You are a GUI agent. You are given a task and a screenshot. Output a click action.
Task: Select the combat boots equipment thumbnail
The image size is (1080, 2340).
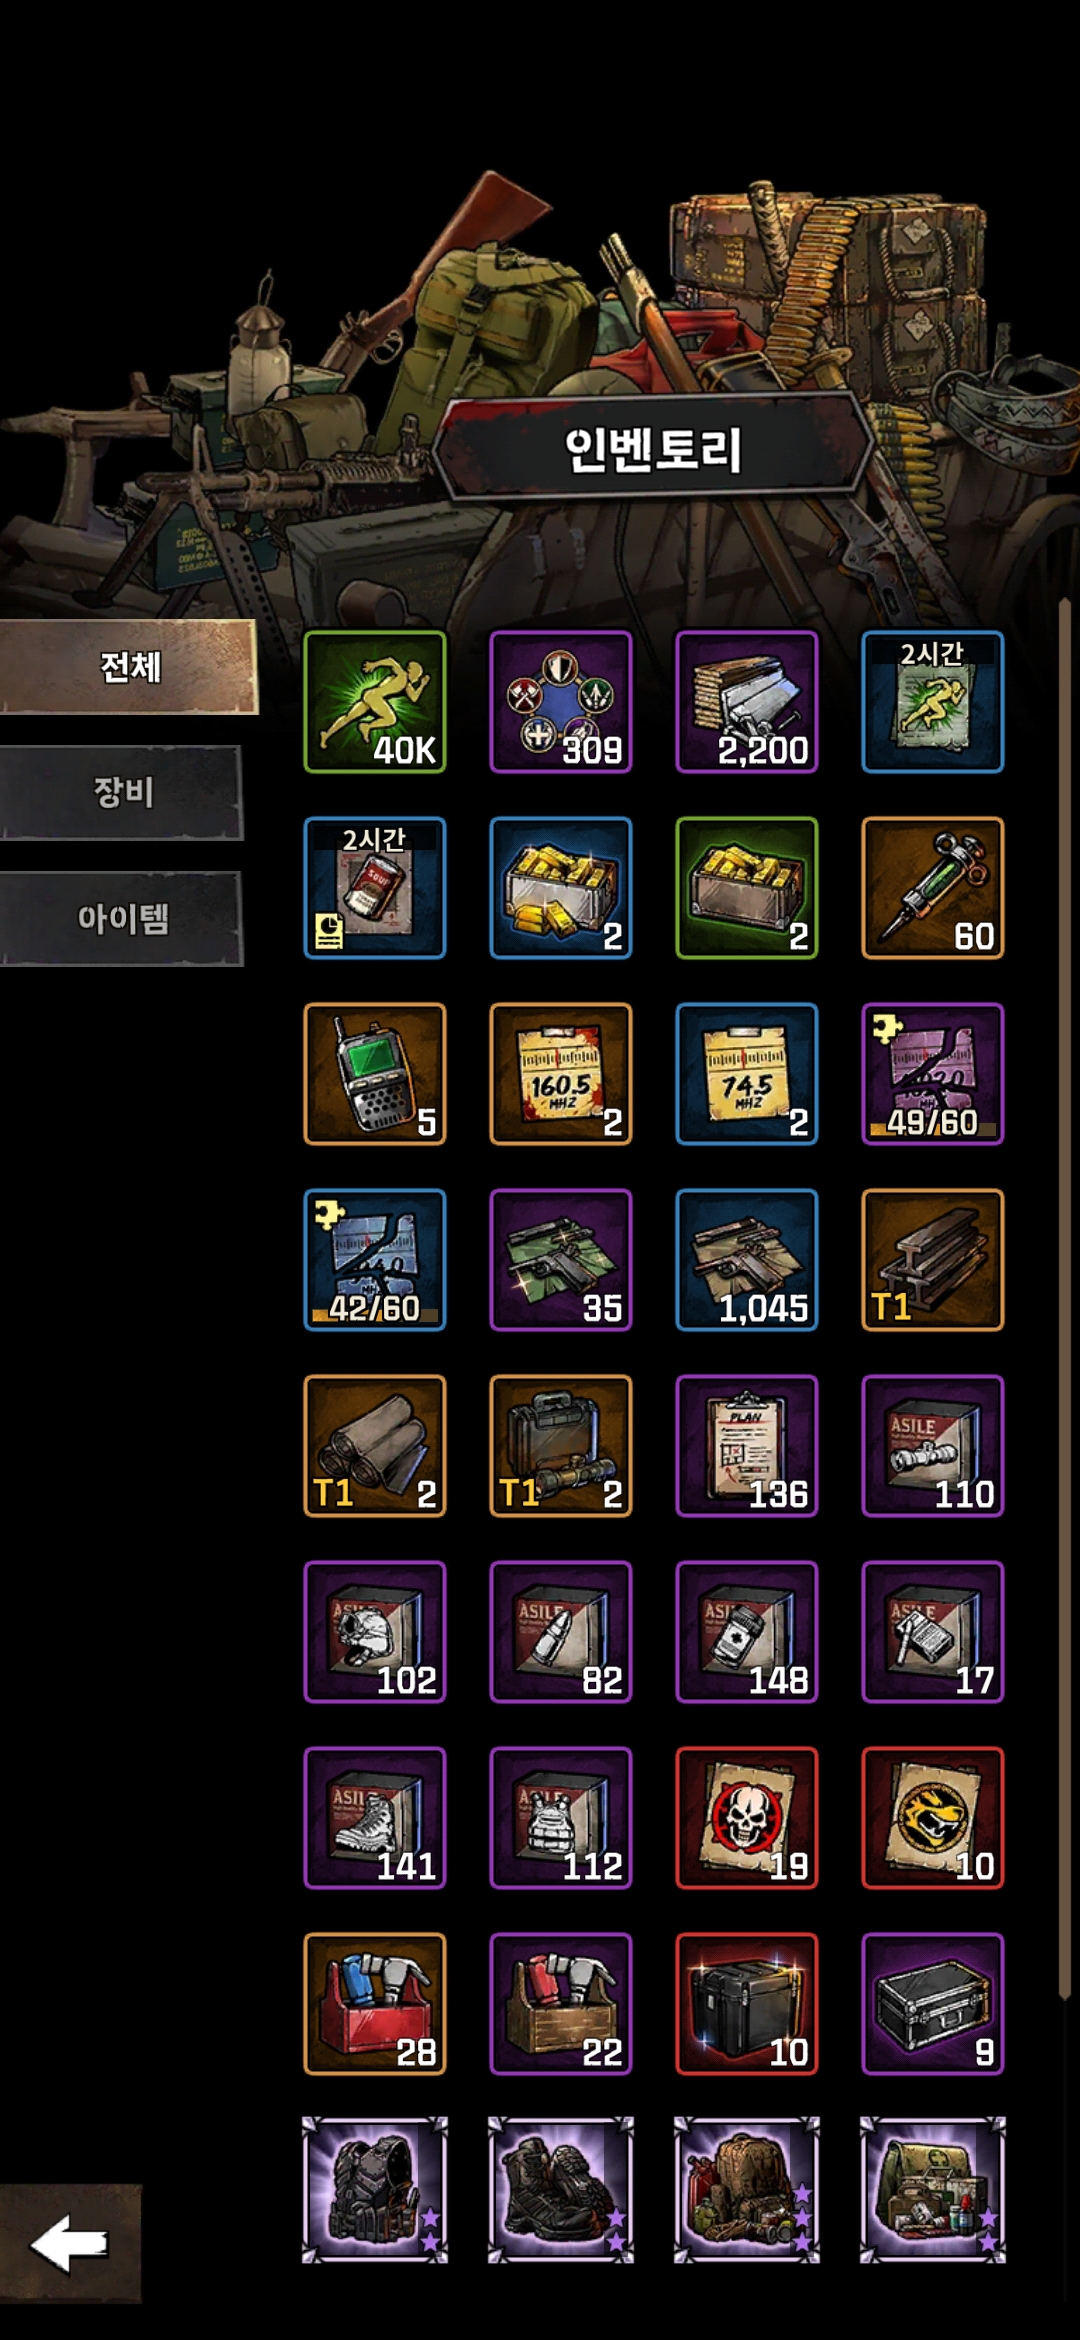tap(561, 2190)
